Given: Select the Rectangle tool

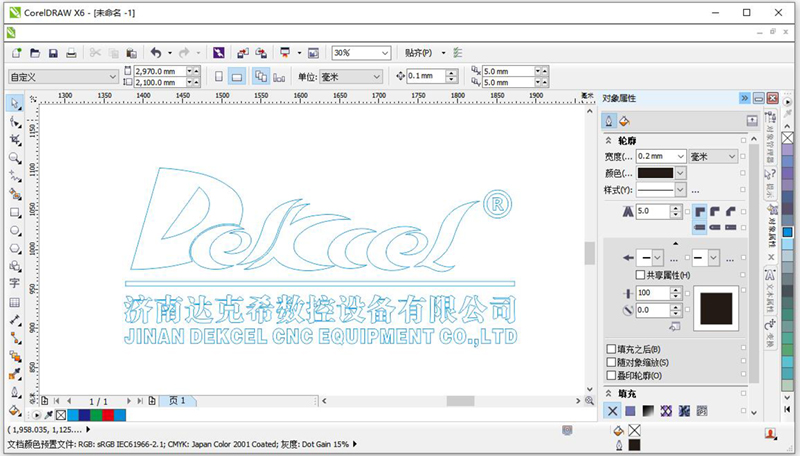Looking at the screenshot, I should (x=15, y=213).
